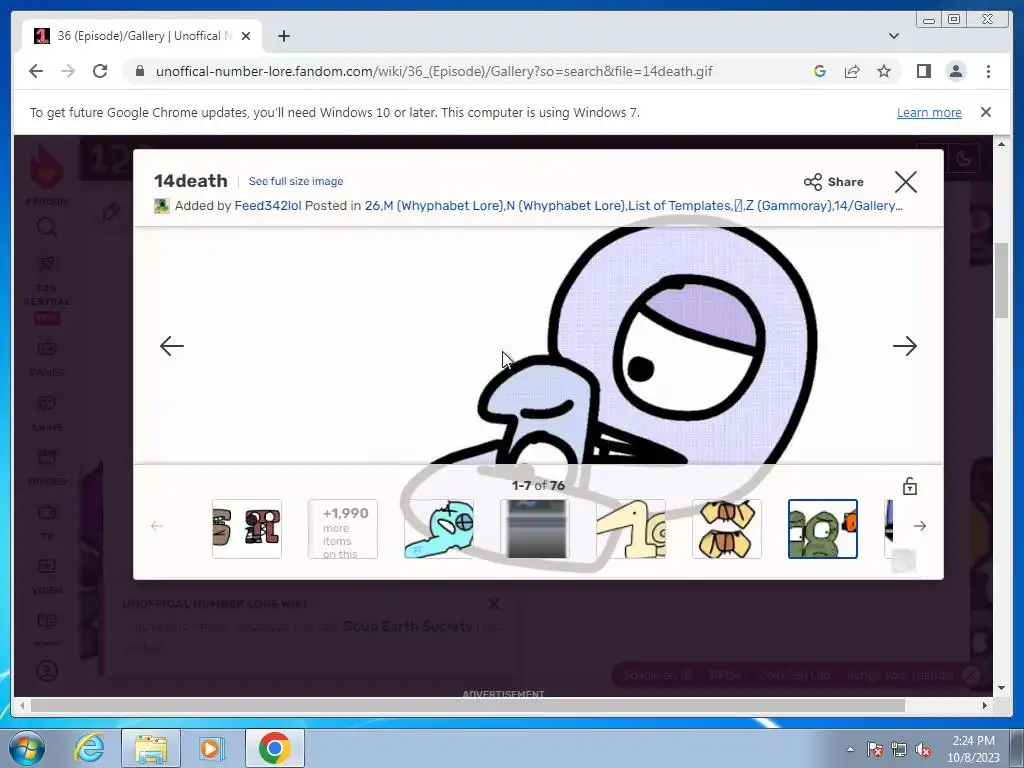Viewport: 1024px width, 768px height.
Task: Show next image with right arrow
Action: pyautogui.click(x=905, y=345)
